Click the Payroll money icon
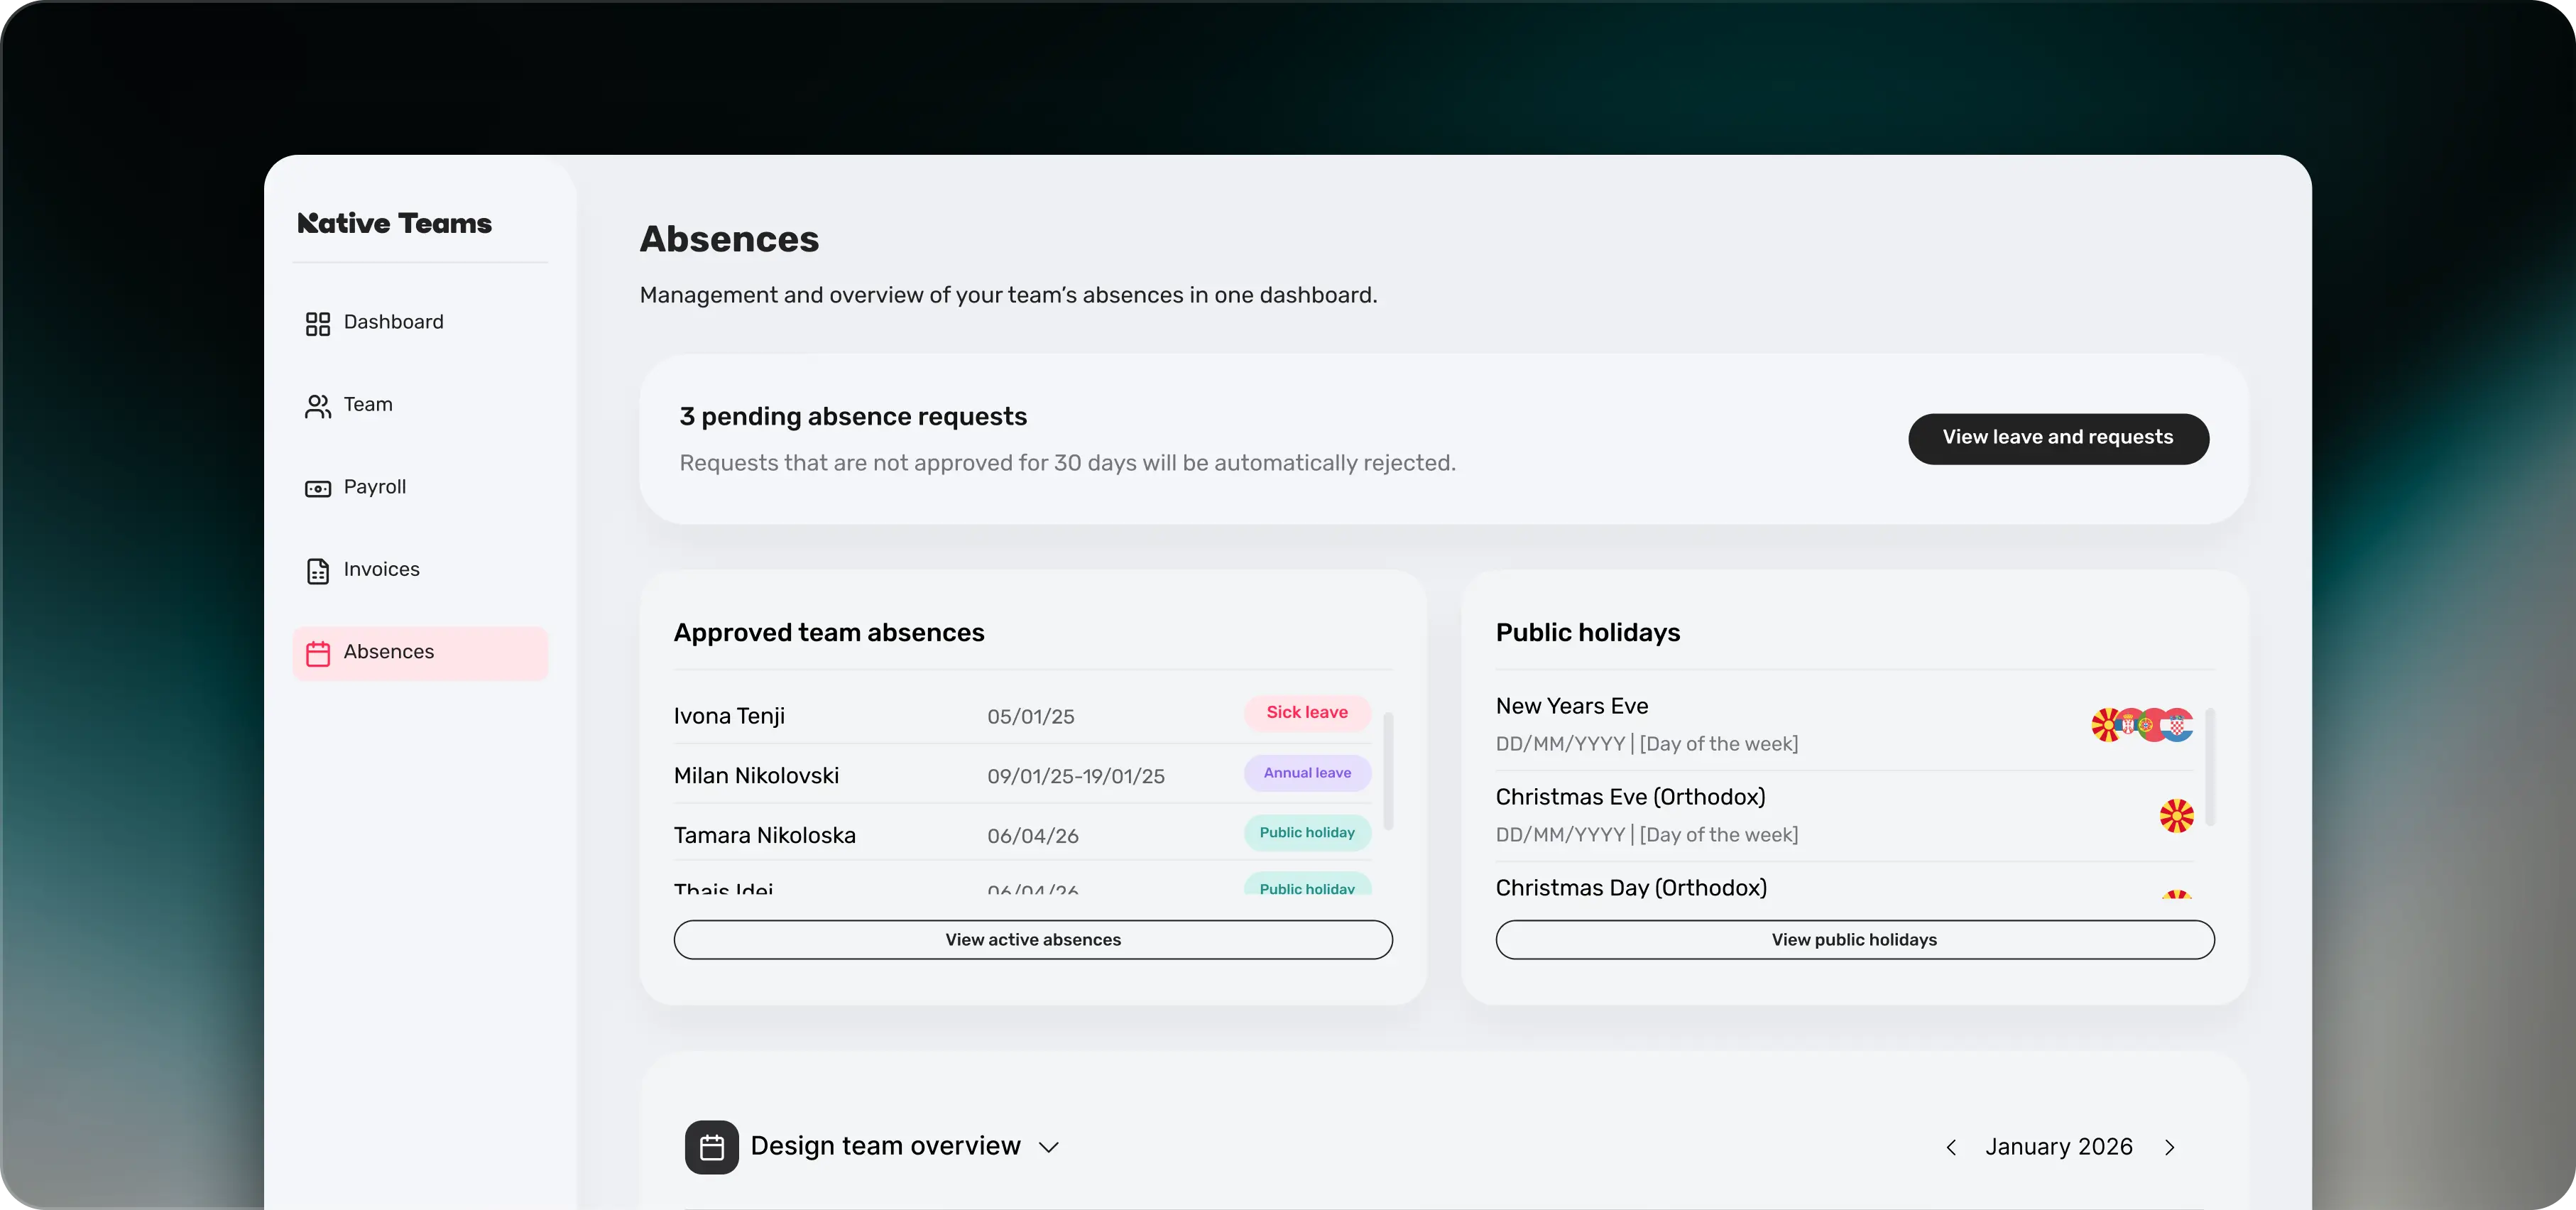The width and height of the screenshot is (2576, 1210). (x=318, y=488)
